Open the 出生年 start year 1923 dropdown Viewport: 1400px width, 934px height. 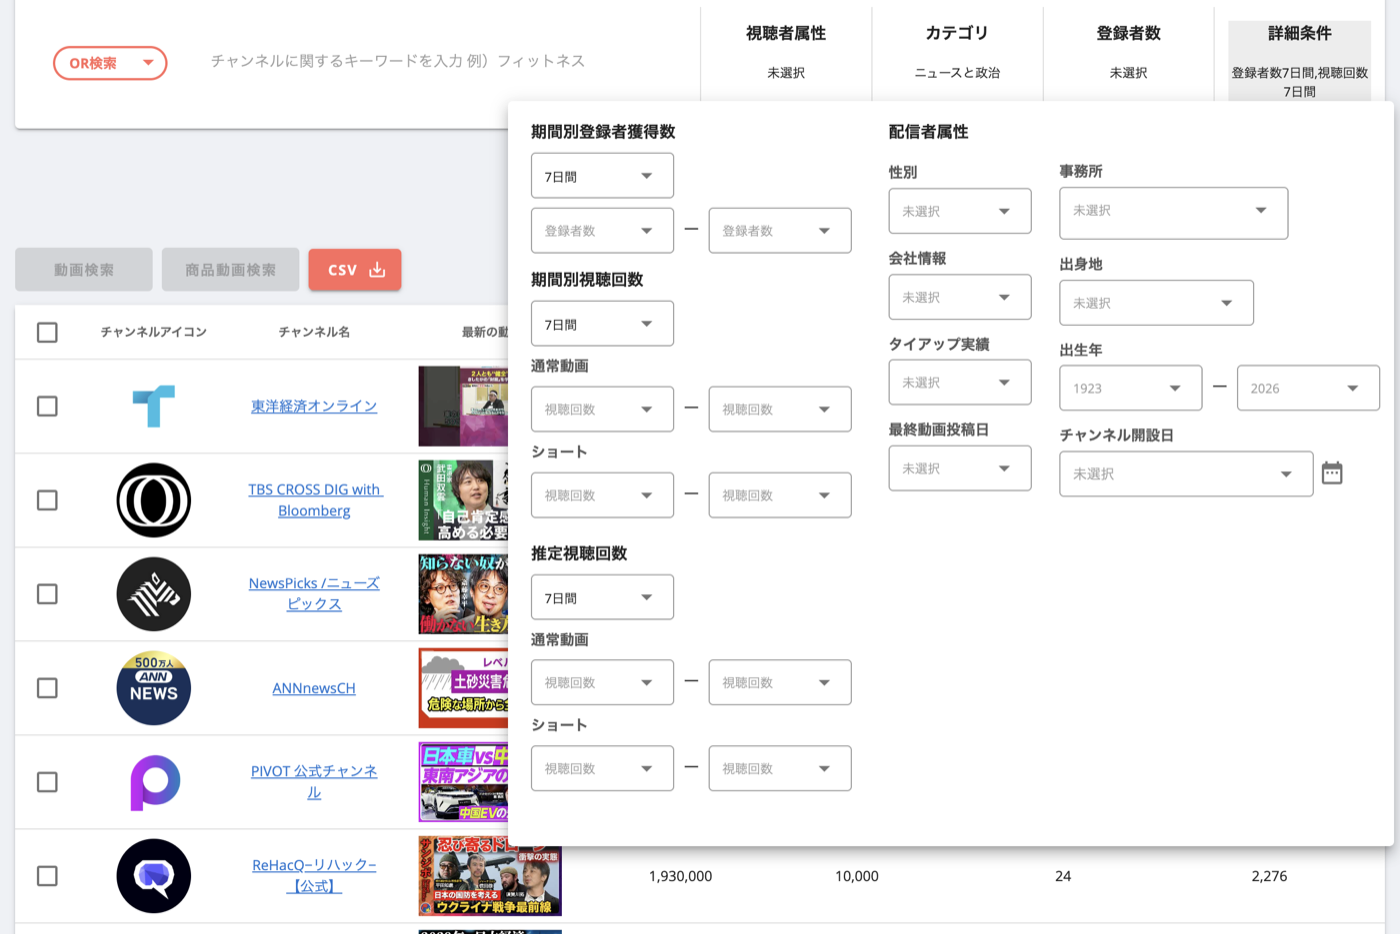click(1131, 388)
